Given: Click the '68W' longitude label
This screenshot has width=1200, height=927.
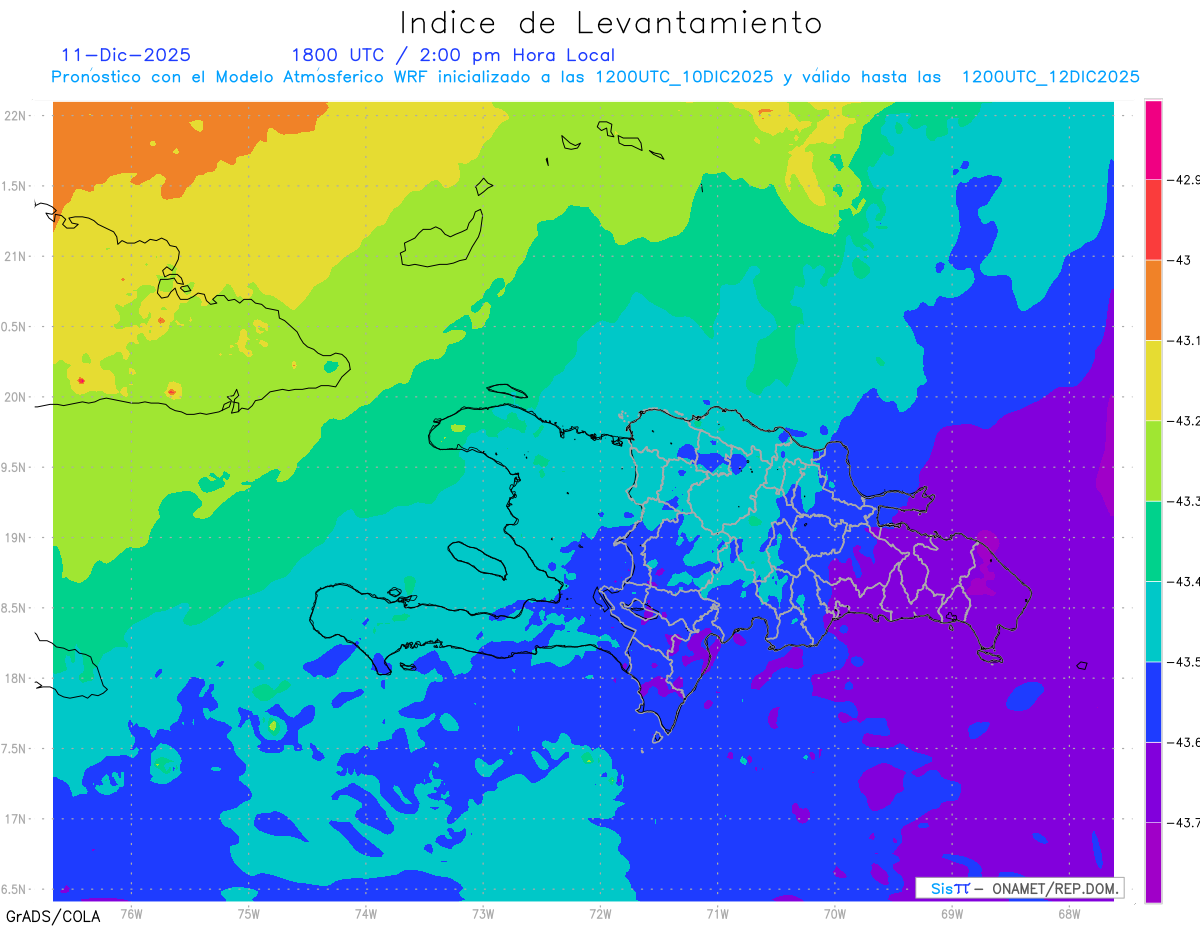Looking at the screenshot, I should (1068, 912).
